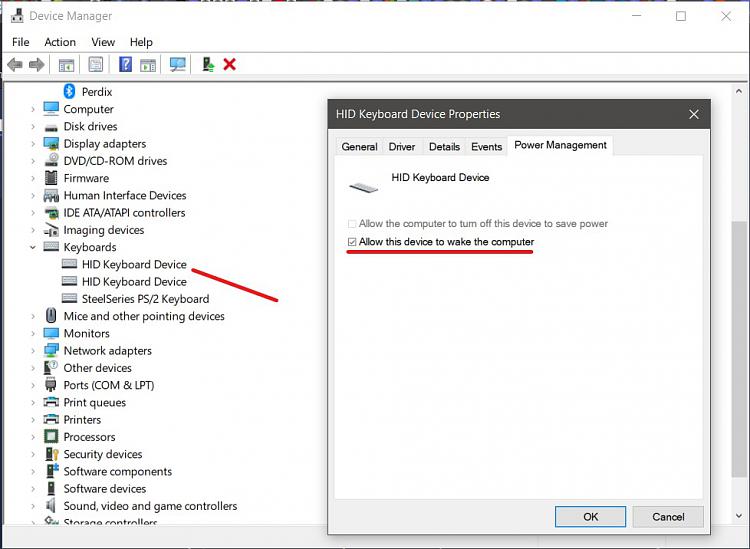Click the Update driver toolbar icon

[208, 65]
